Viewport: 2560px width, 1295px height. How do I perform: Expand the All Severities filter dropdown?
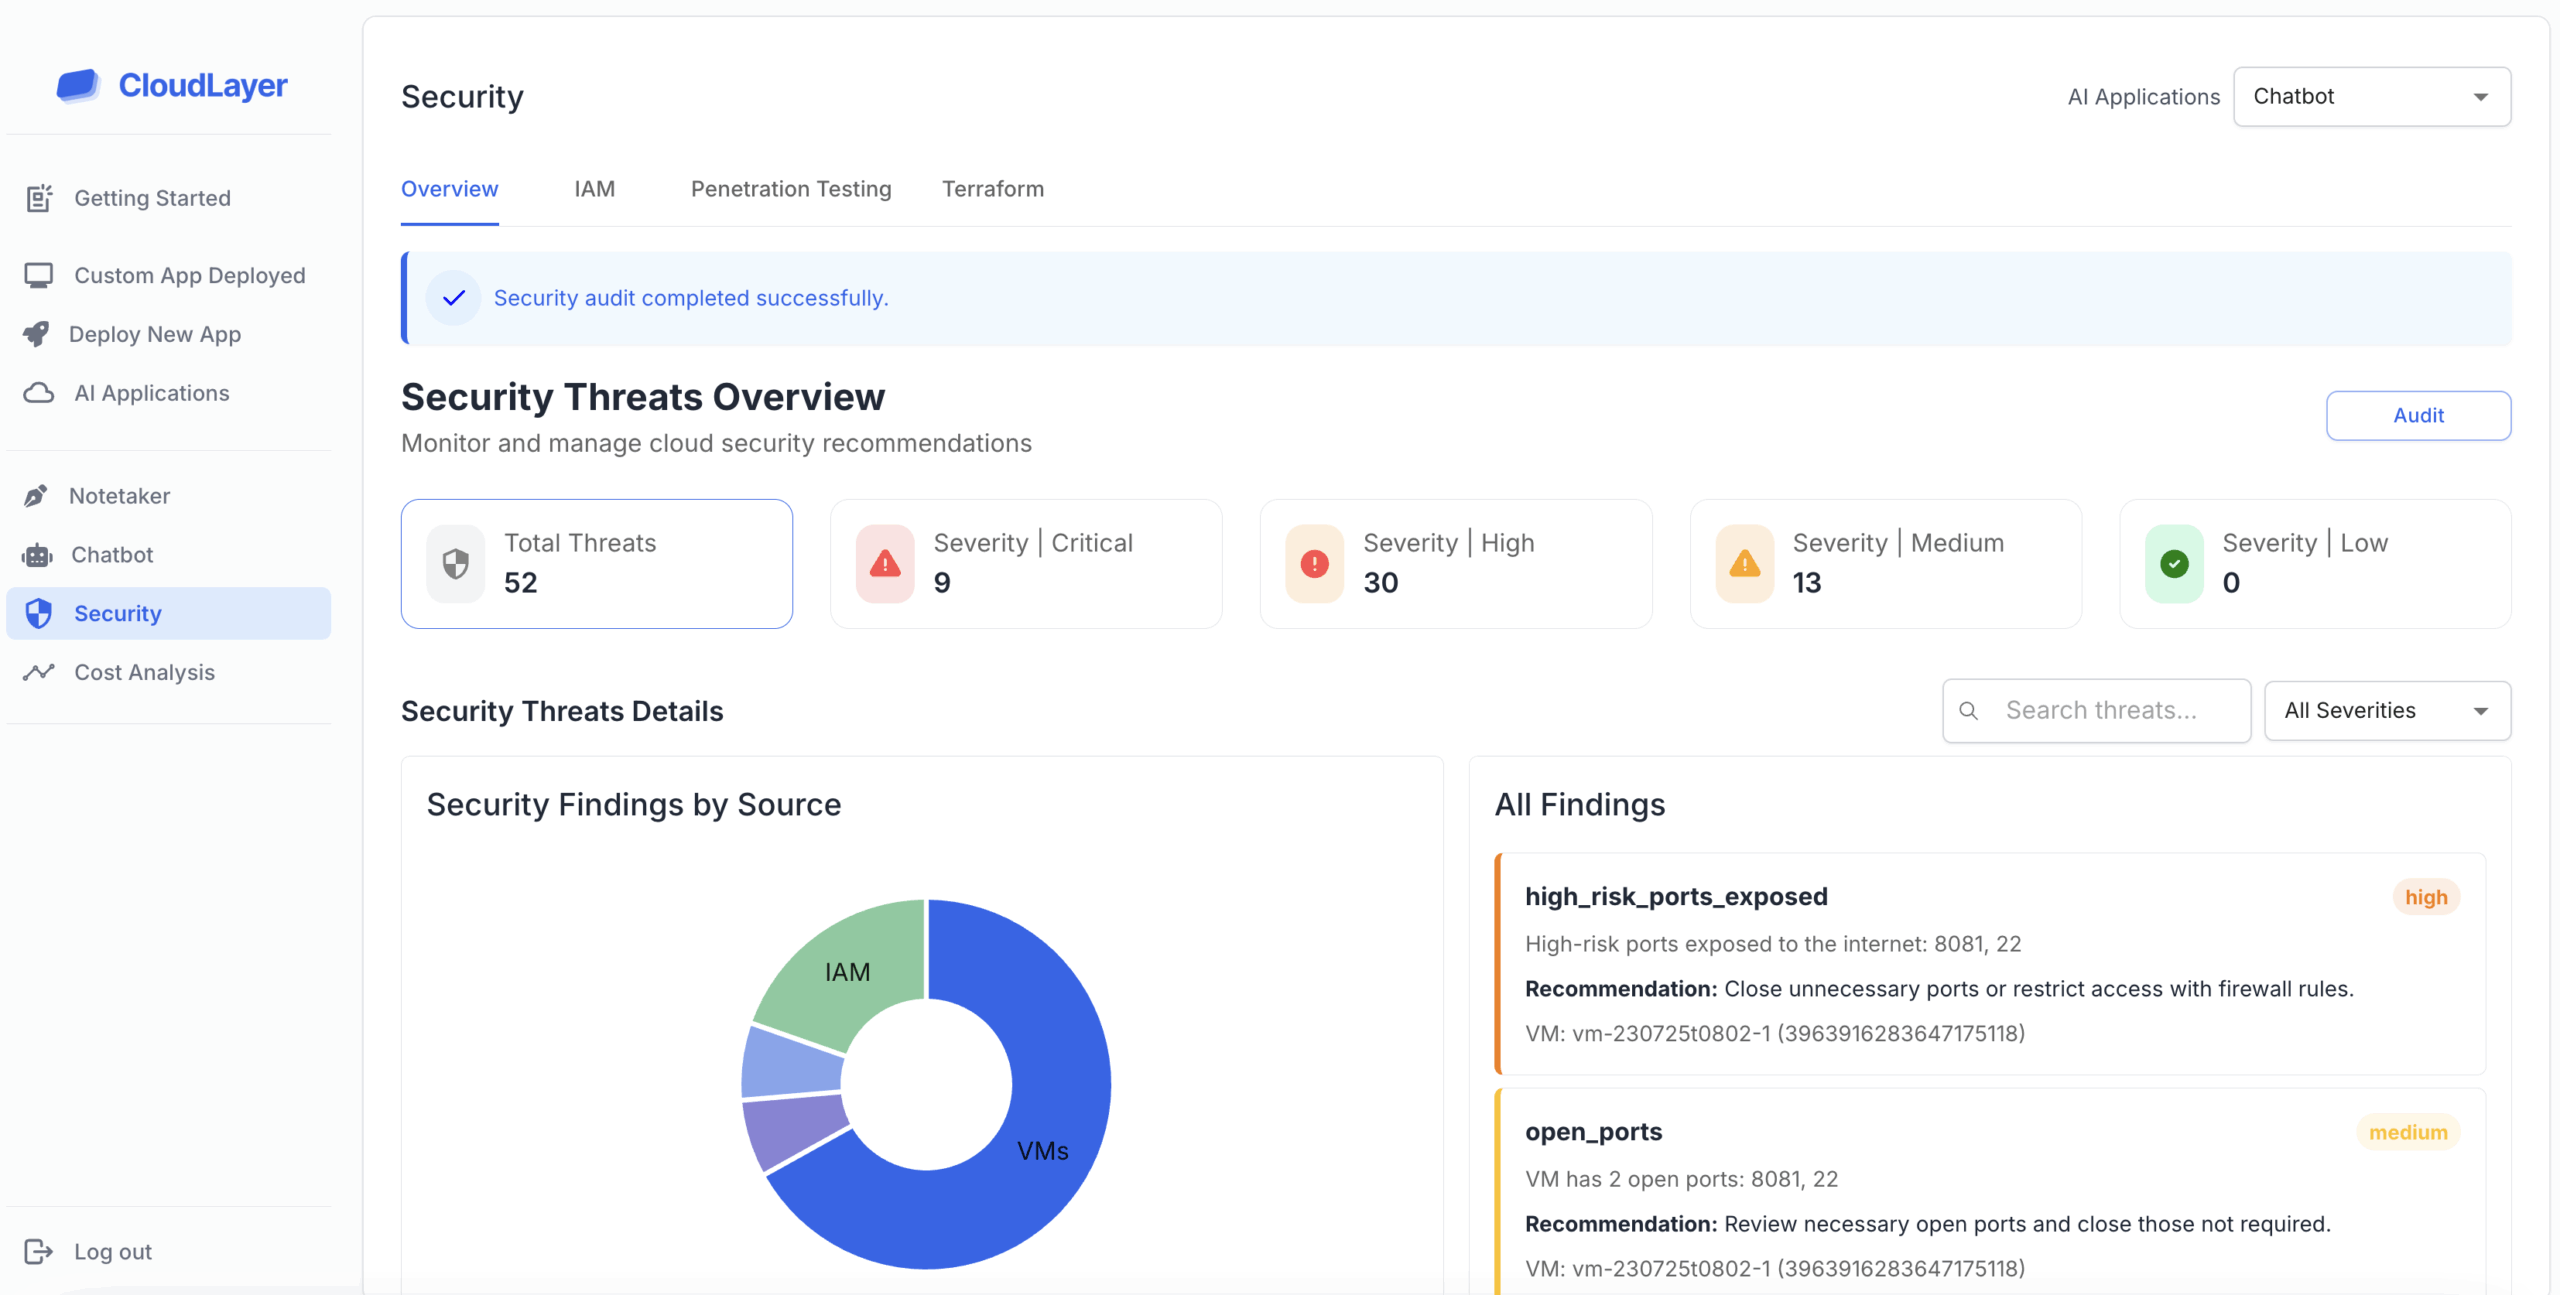pyautogui.click(x=2386, y=711)
